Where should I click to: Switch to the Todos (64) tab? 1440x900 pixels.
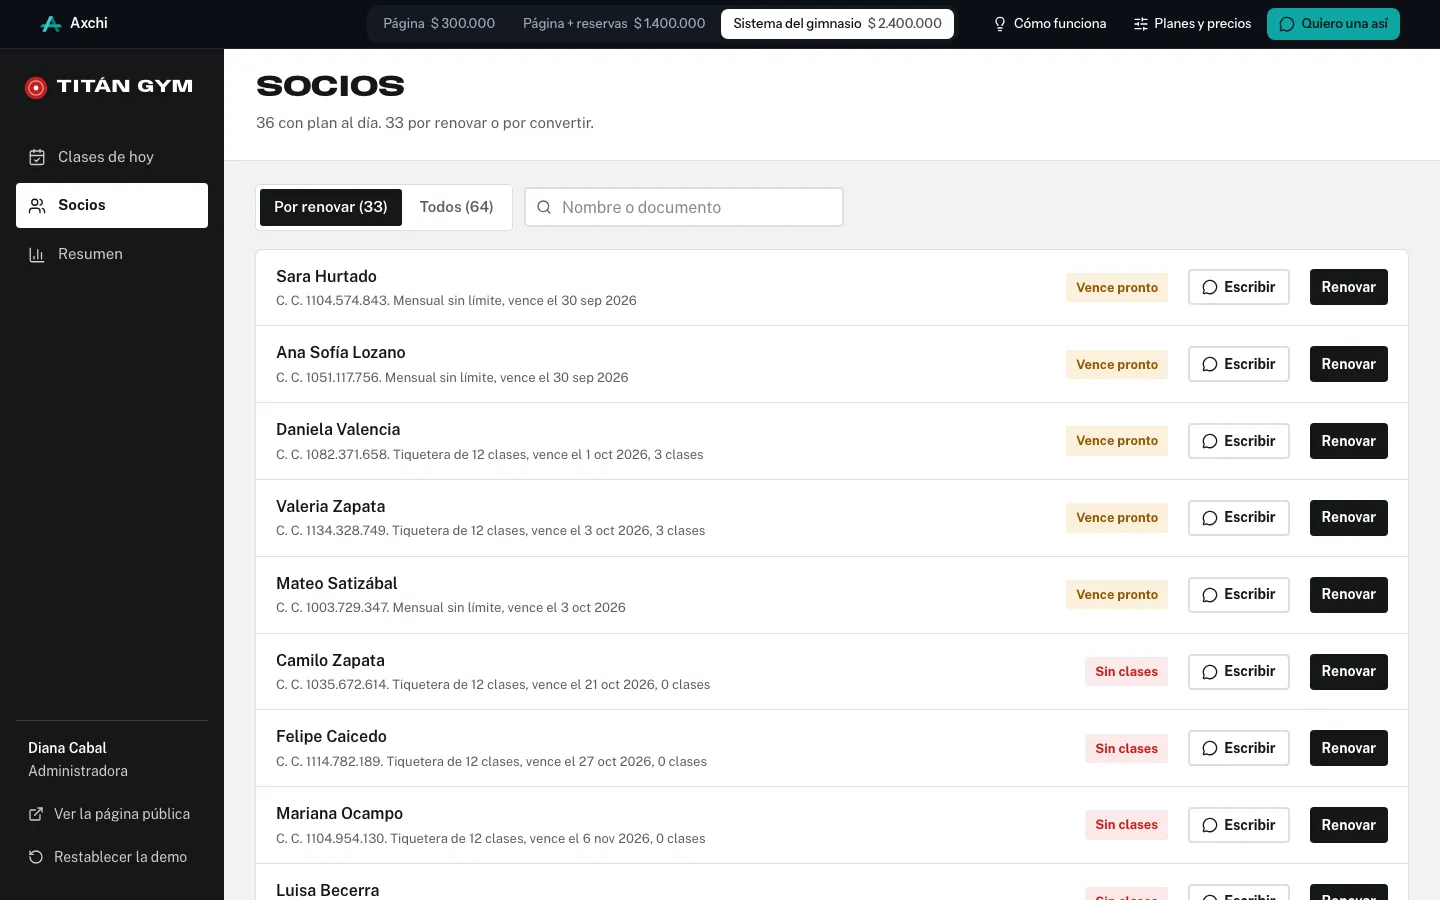pyautogui.click(x=457, y=207)
